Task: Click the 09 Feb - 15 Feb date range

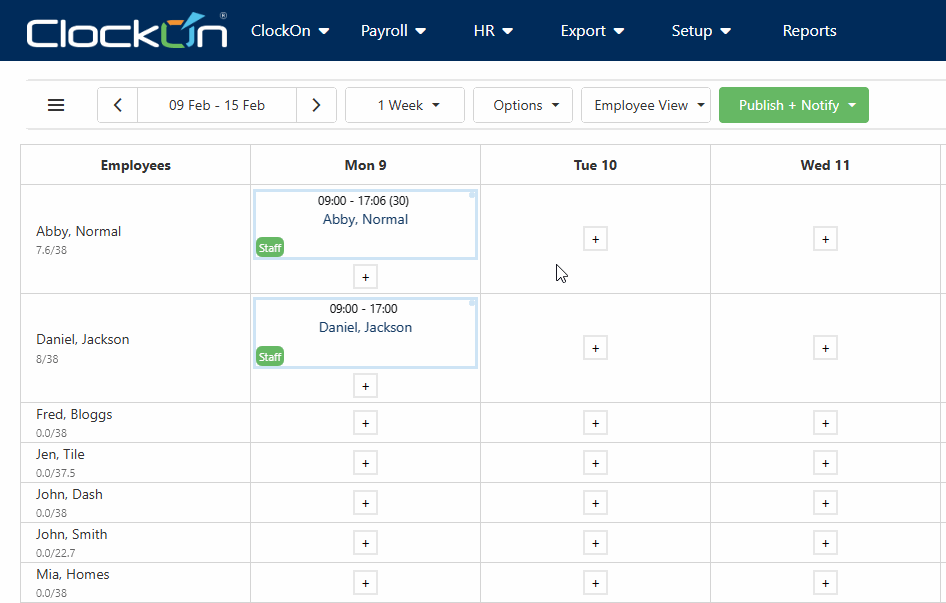Action: [x=217, y=105]
